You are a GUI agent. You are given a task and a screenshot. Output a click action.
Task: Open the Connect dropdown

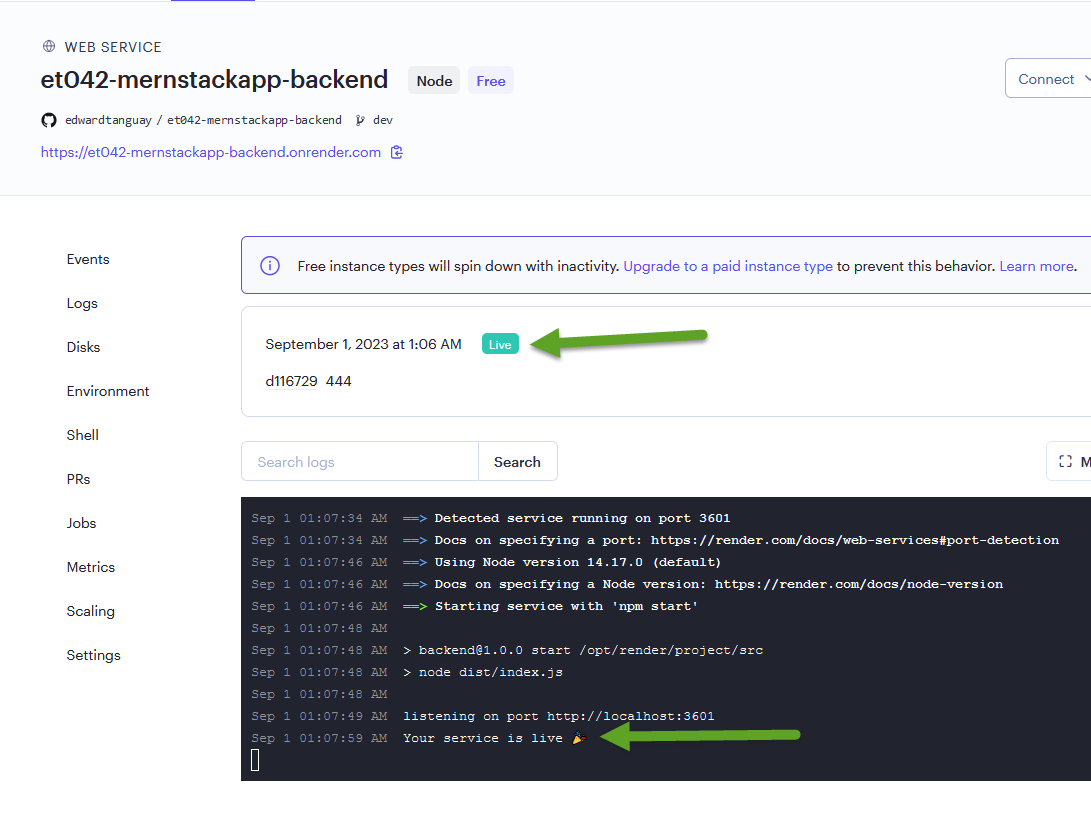pyautogui.click(x=1048, y=79)
